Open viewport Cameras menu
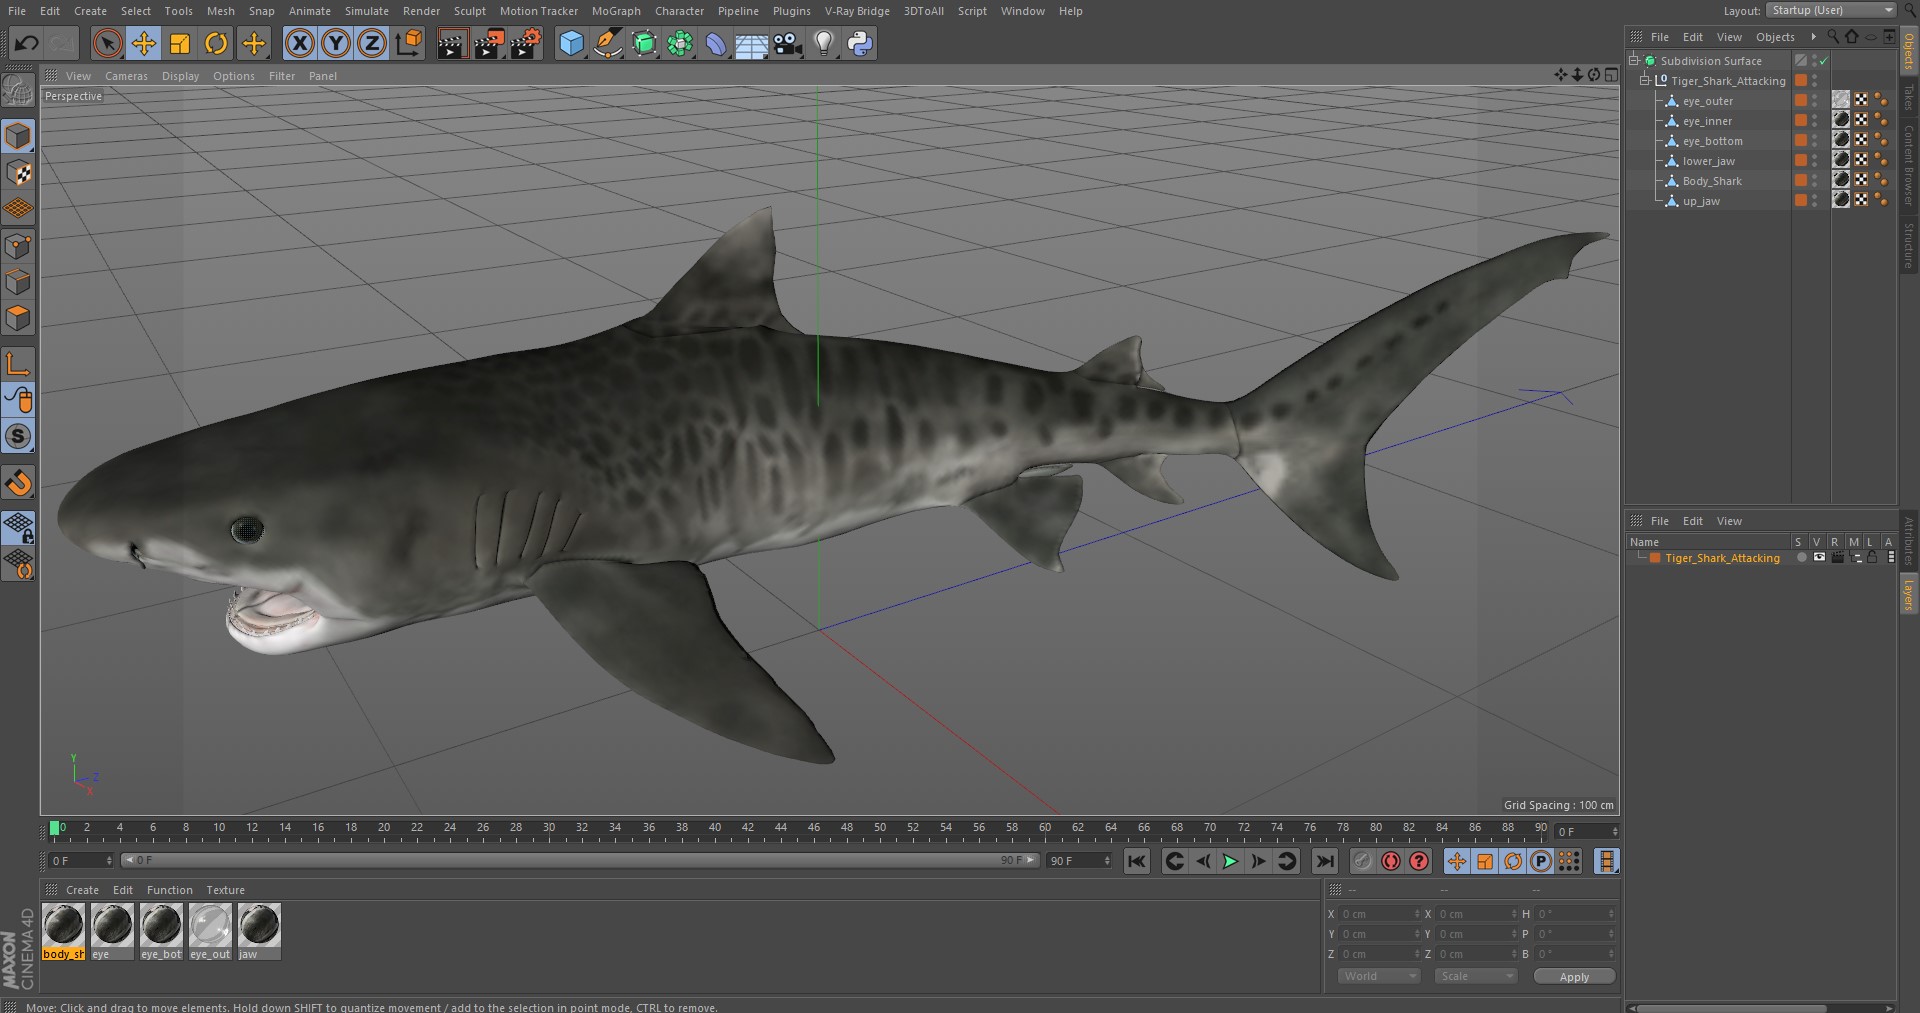This screenshot has width=1920, height=1013. click(x=126, y=76)
